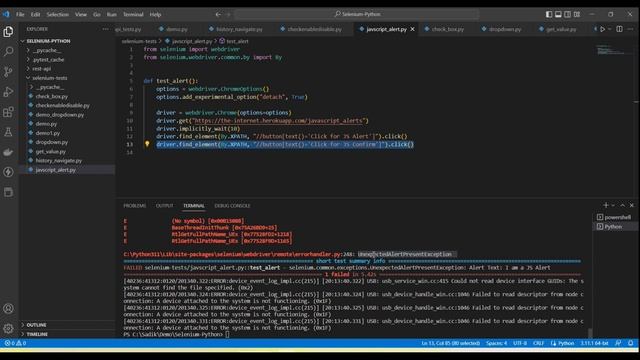Viewport: 640px width, 360px height.
Task: Open the Explorer view in activity bar
Action: click(8, 31)
